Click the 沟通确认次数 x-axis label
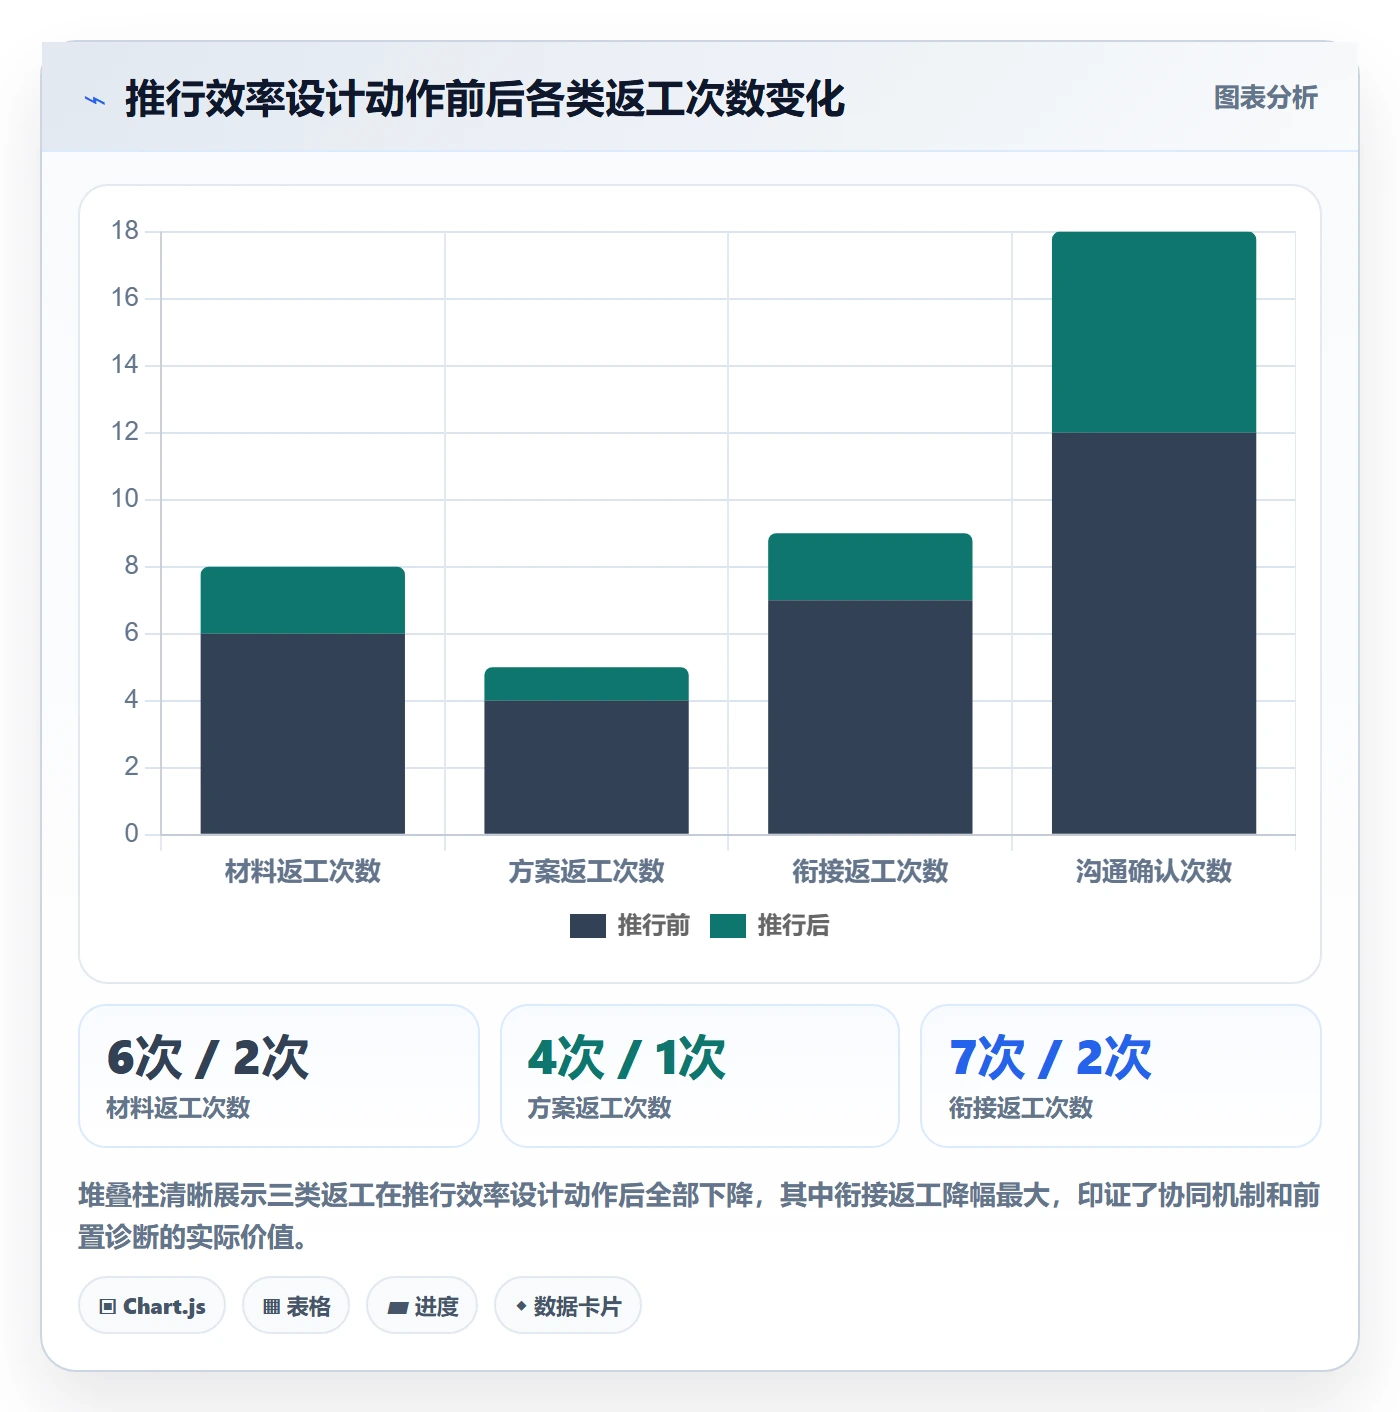Image resolution: width=1400 pixels, height=1412 pixels. pos(1154,871)
